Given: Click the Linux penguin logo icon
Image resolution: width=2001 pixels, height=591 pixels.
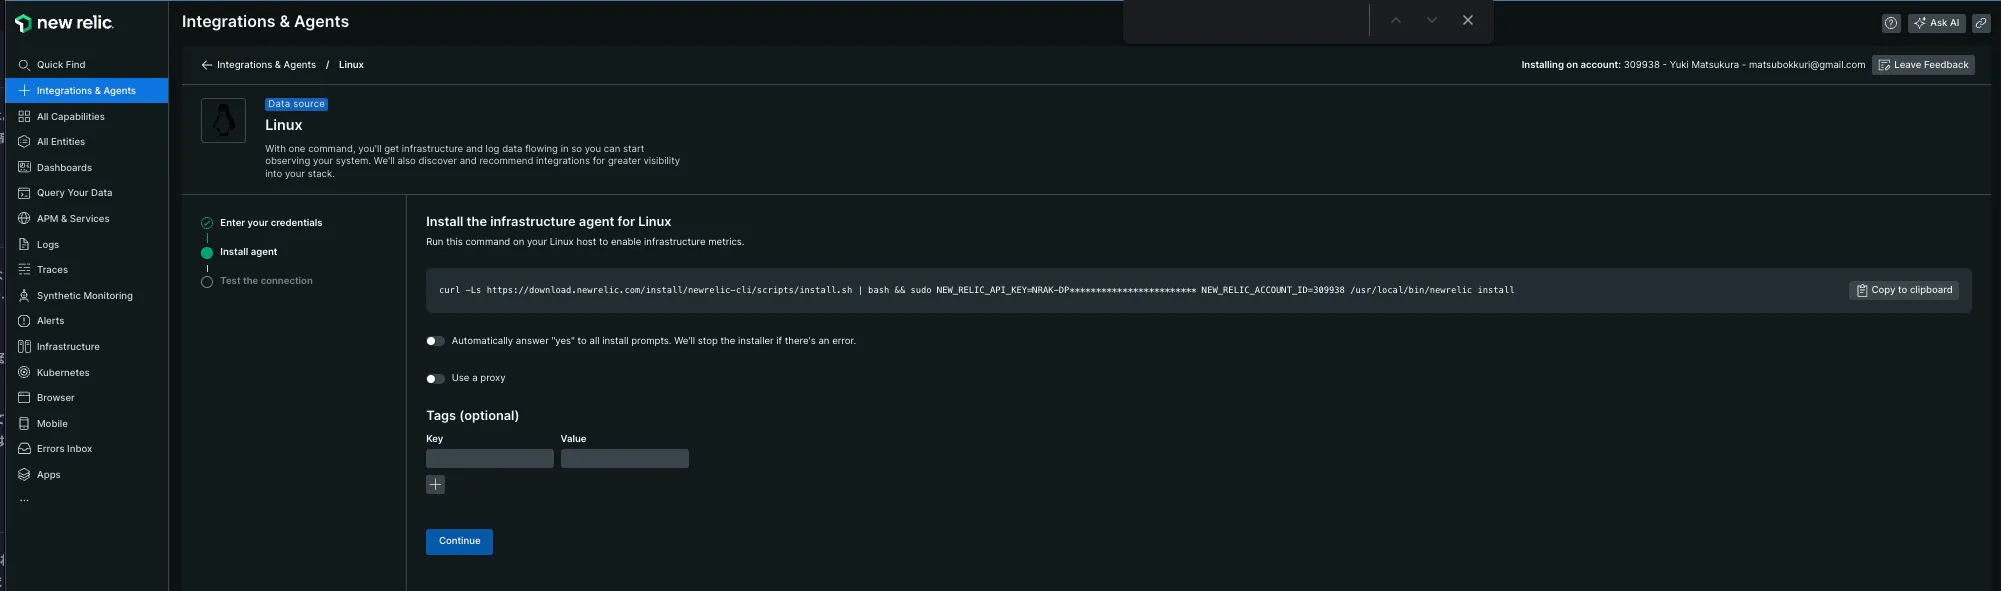Looking at the screenshot, I should pyautogui.click(x=223, y=121).
